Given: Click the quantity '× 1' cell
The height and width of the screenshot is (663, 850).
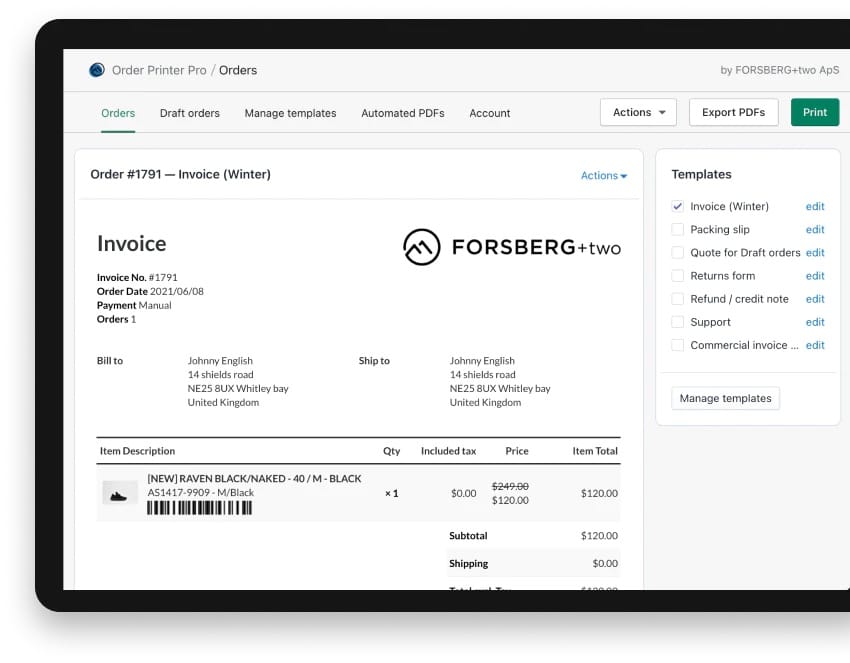Looking at the screenshot, I should [392, 493].
